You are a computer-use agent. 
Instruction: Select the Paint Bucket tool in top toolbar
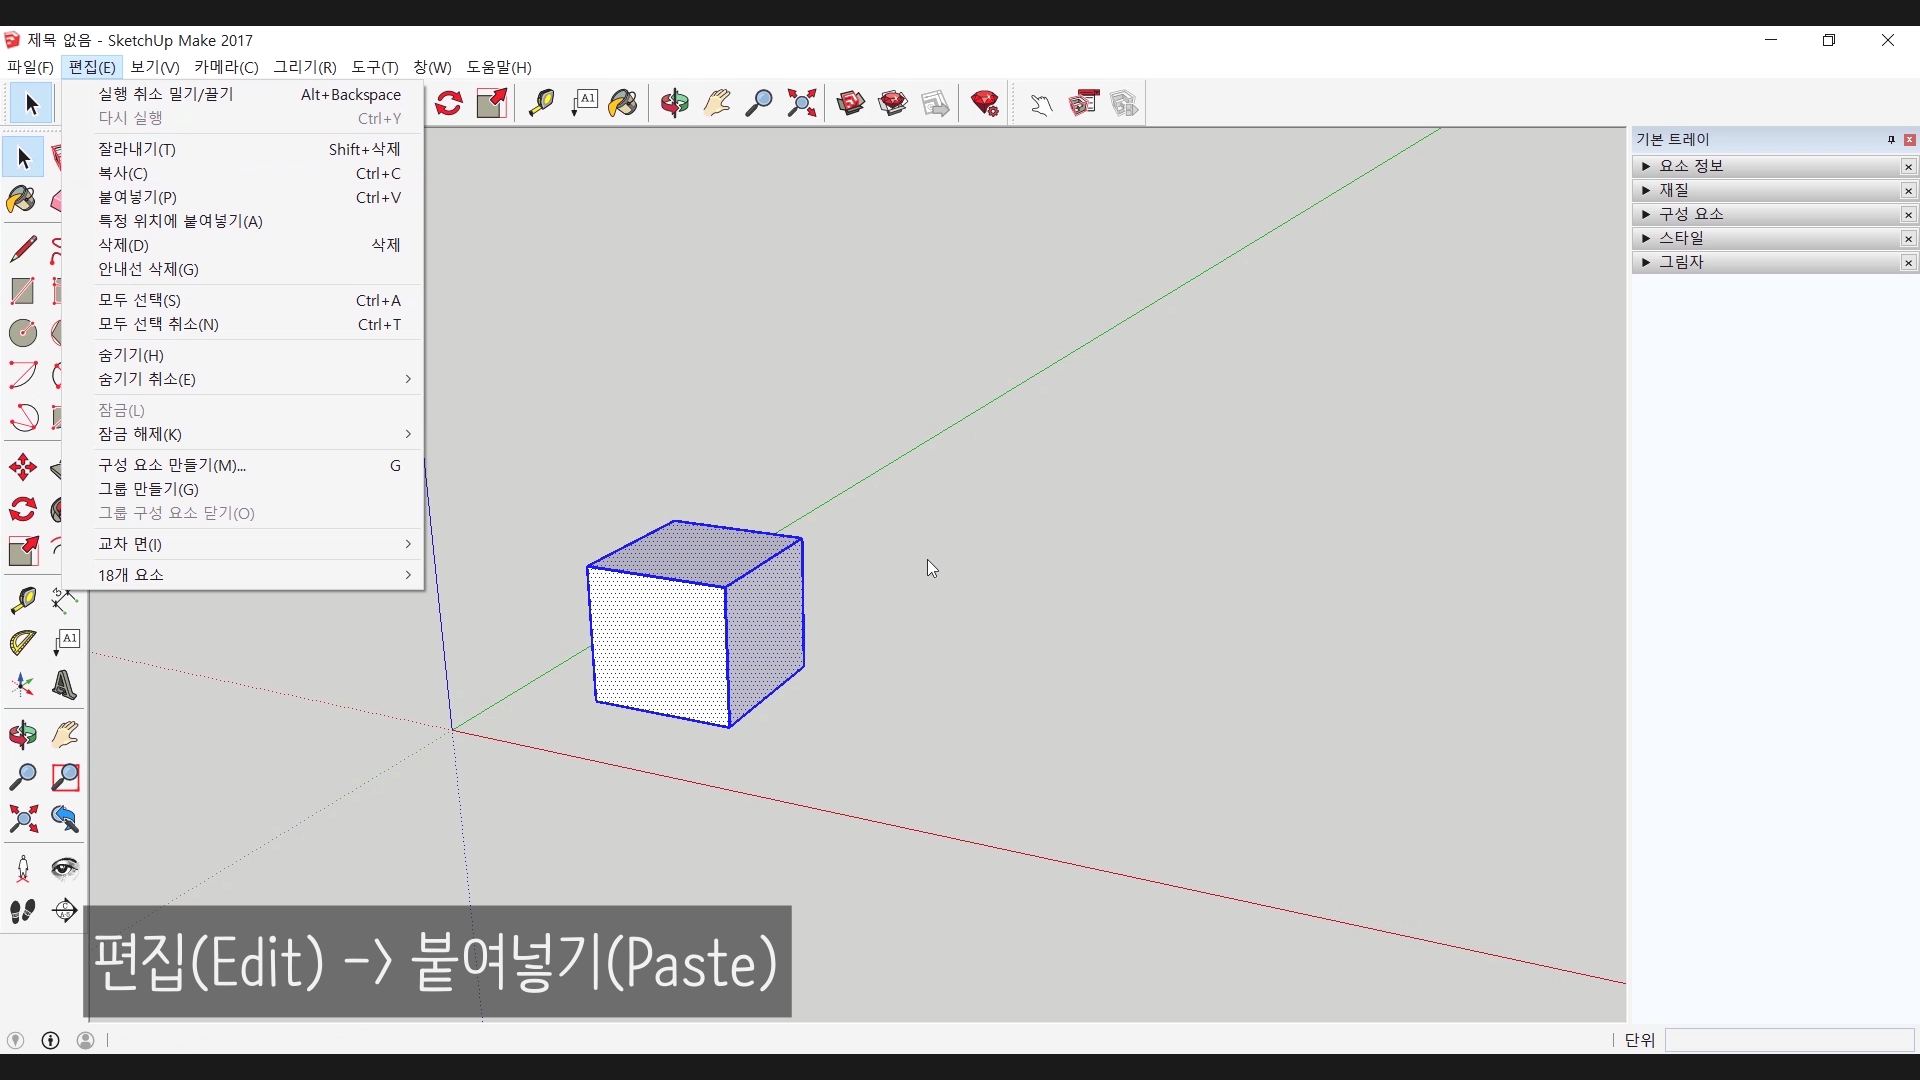[623, 103]
